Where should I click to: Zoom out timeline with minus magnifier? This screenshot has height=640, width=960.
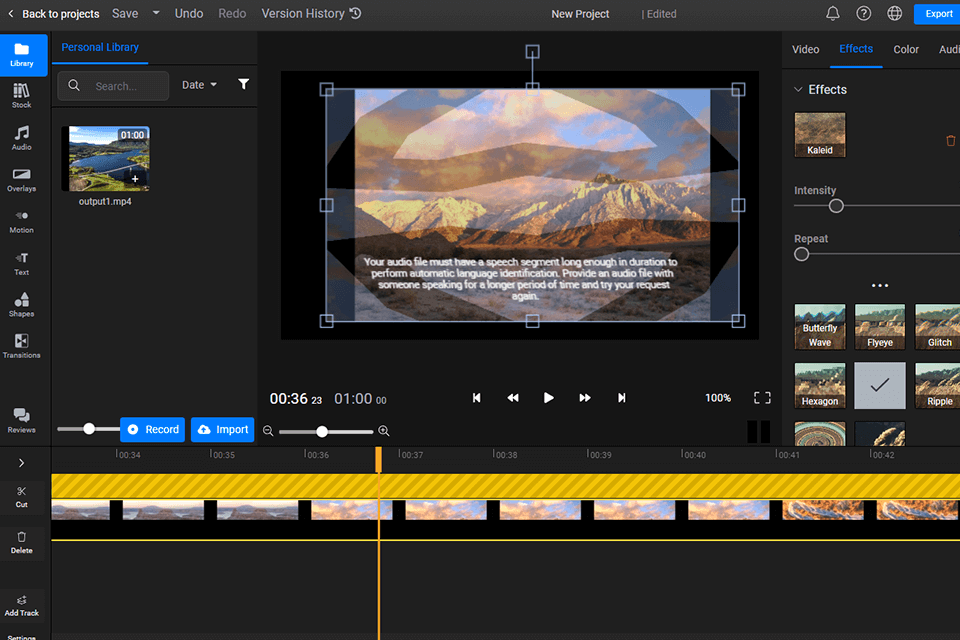(x=268, y=431)
